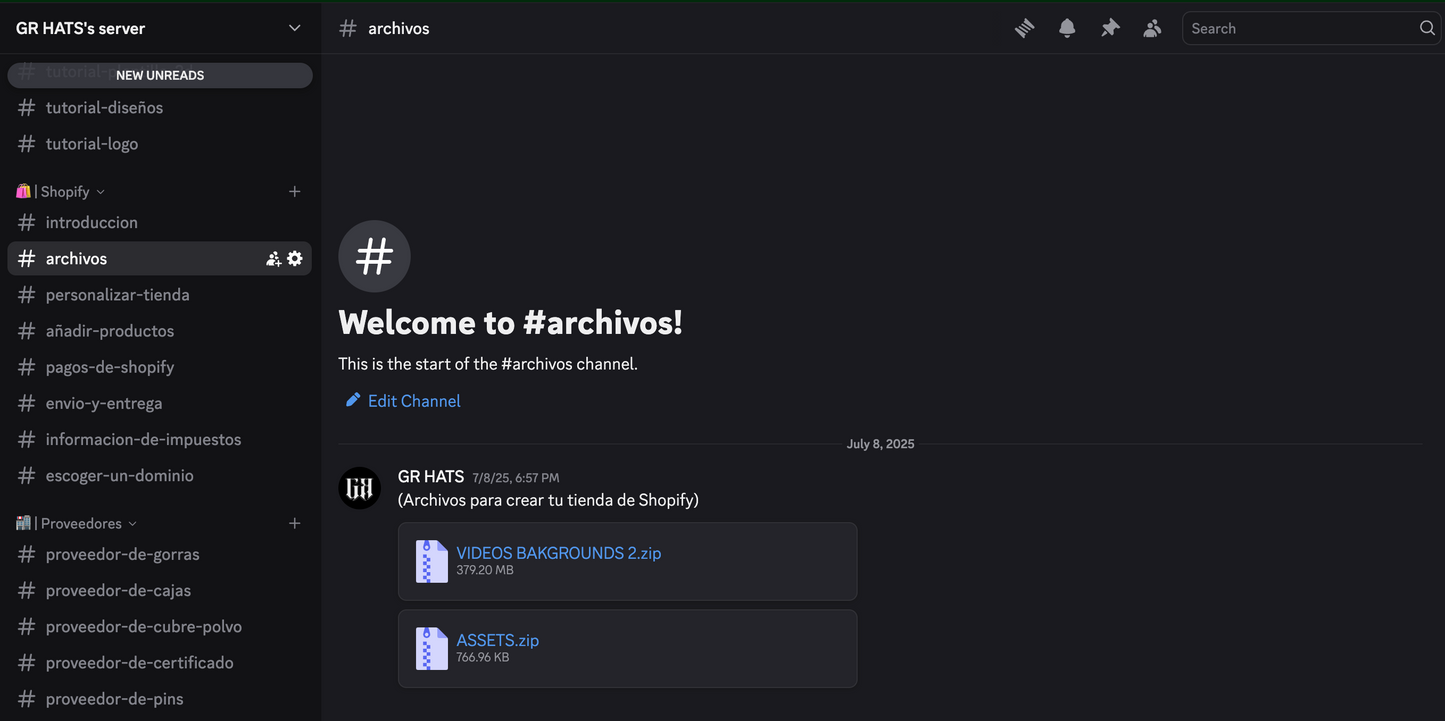The height and width of the screenshot is (721, 1445).
Task: Collapse the Proveedores category
Action: pyautogui.click(x=81, y=524)
